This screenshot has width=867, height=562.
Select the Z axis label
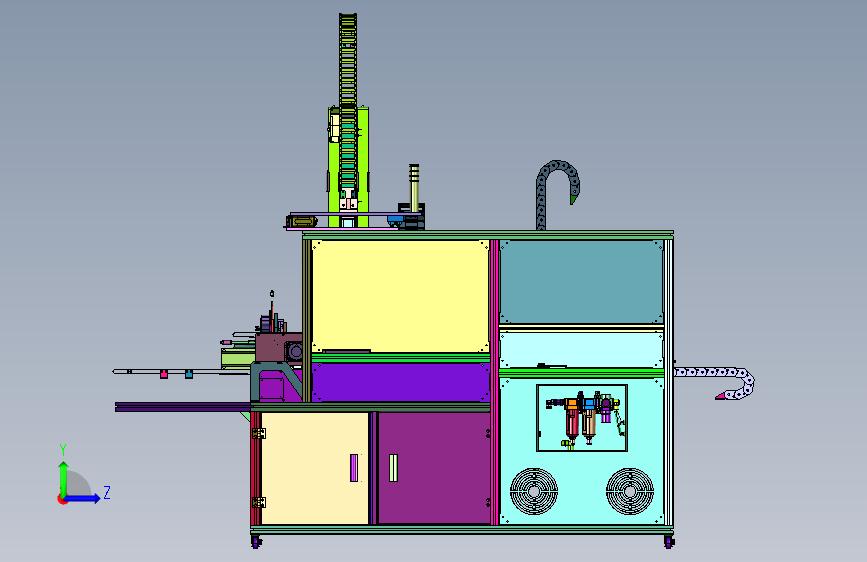tap(107, 492)
